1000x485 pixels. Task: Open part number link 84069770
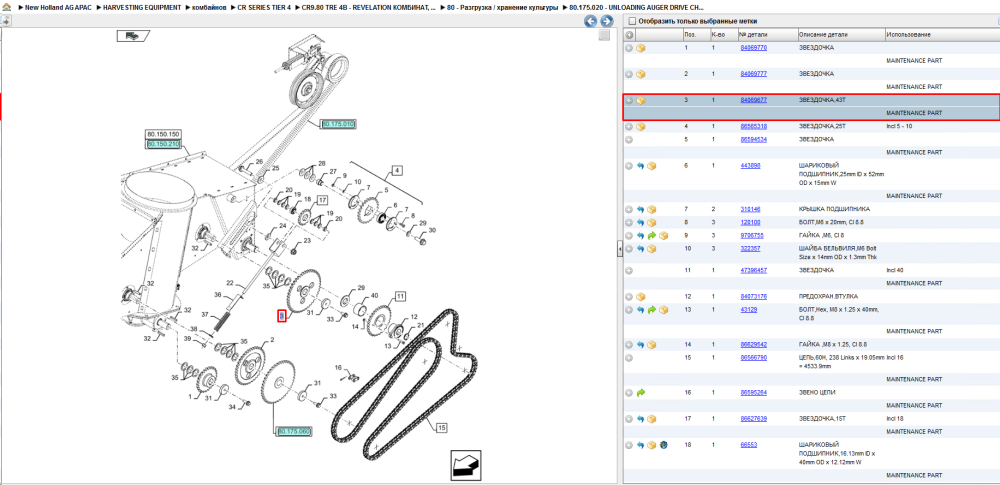(753, 48)
